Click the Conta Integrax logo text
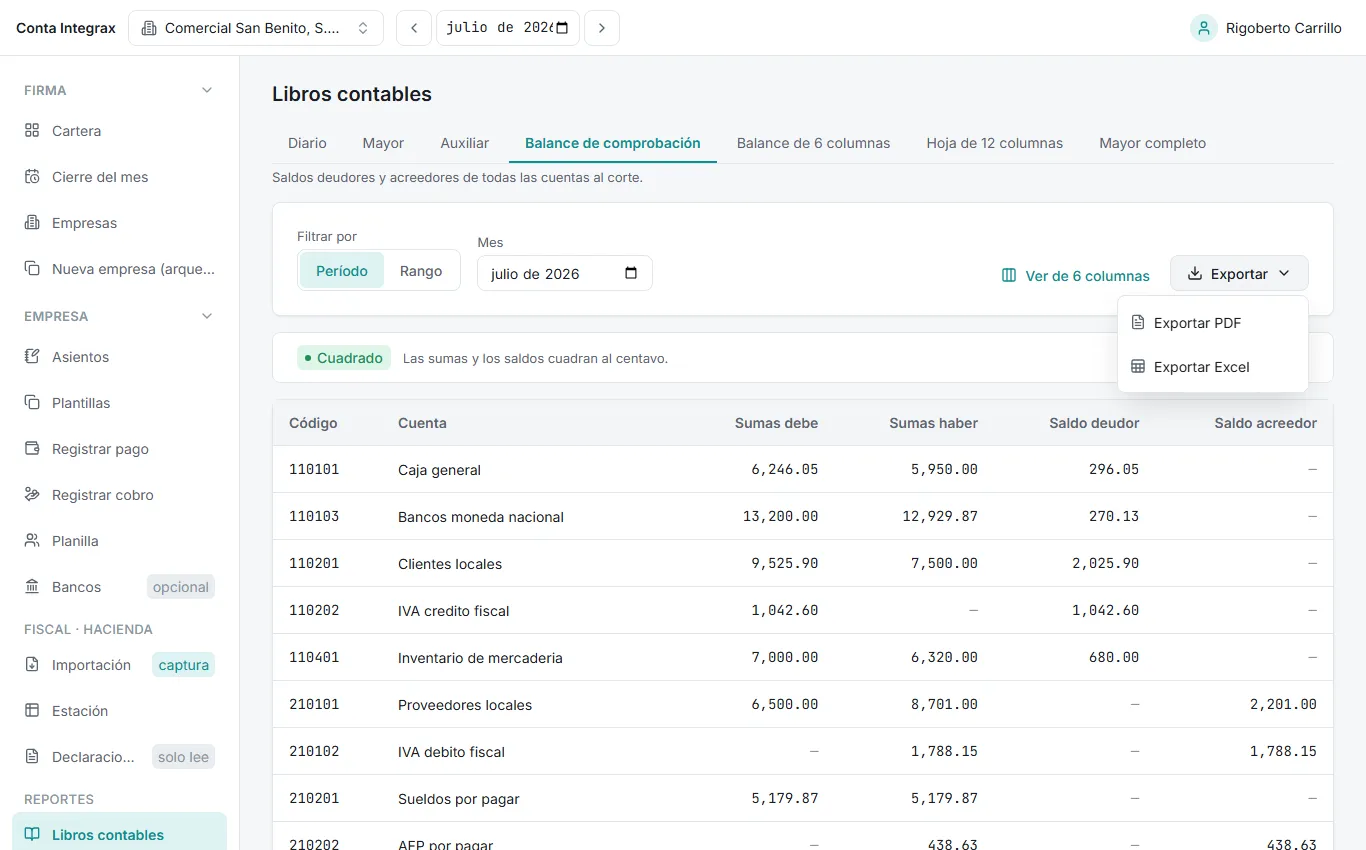Screen dimensions: 1366x850 coord(66,28)
